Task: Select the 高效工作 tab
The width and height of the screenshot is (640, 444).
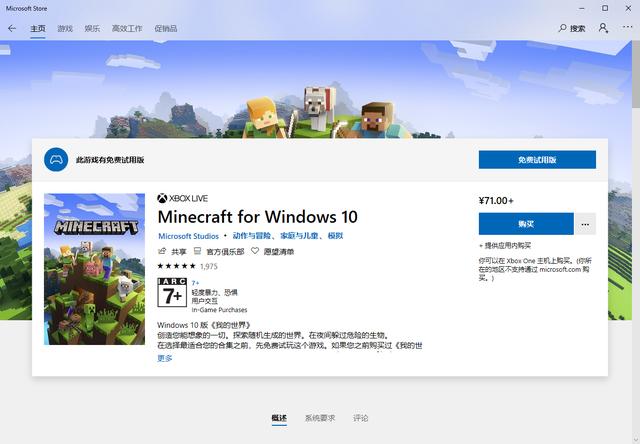Action: (x=127, y=29)
